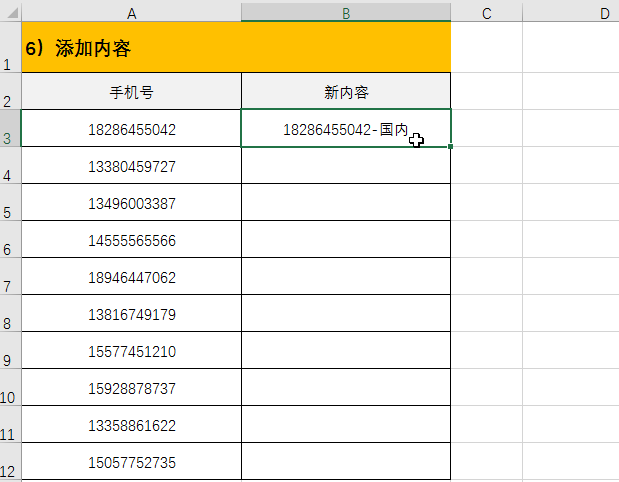Screen dimensions: 619x482
Task: Select row 12 header
Action: pos(10,461)
